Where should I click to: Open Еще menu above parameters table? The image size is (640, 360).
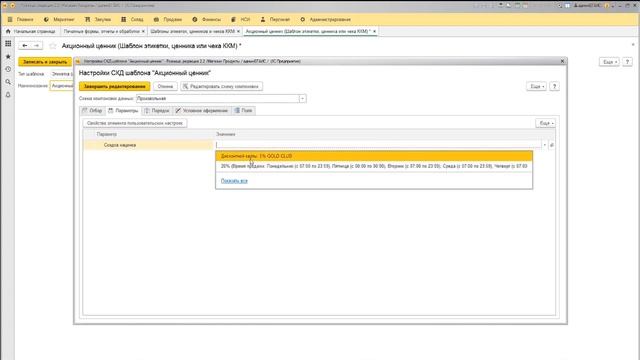click(x=545, y=123)
